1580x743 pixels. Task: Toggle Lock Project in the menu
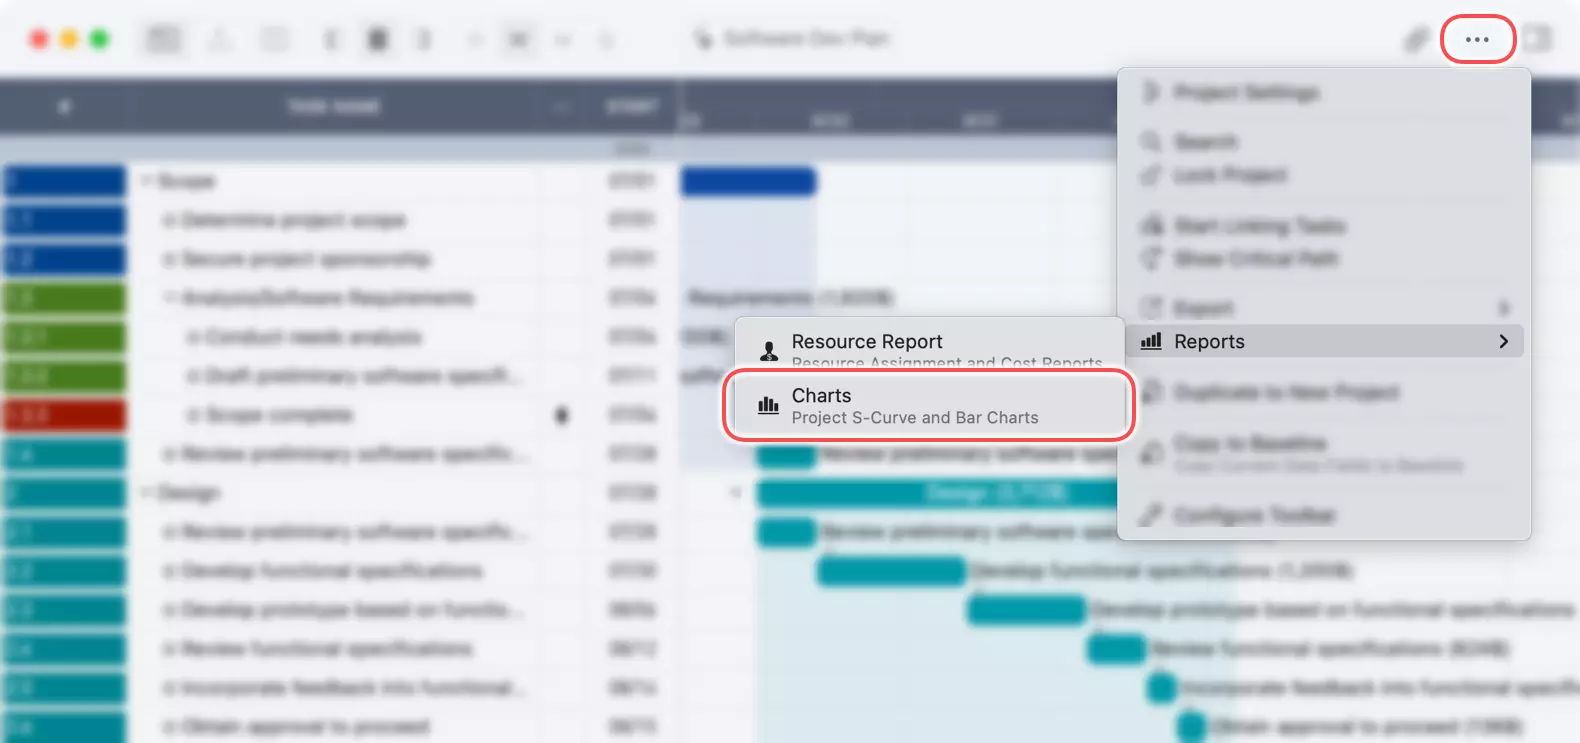pyautogui.click(x=1230, y=176)
